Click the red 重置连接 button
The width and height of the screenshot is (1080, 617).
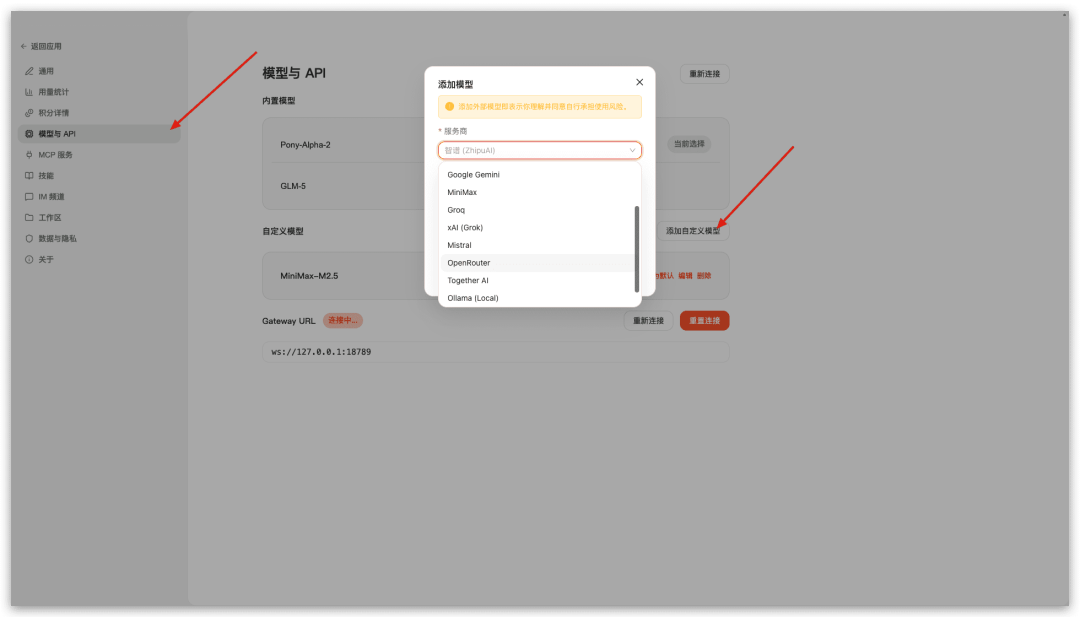[x=704, y=321]
